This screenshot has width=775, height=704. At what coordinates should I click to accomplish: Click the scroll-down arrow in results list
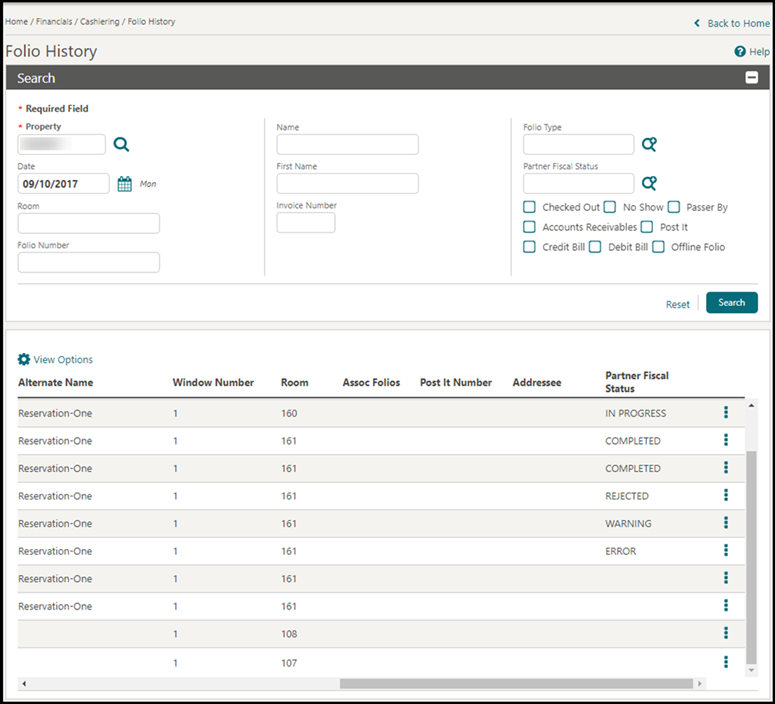[751, 670]
